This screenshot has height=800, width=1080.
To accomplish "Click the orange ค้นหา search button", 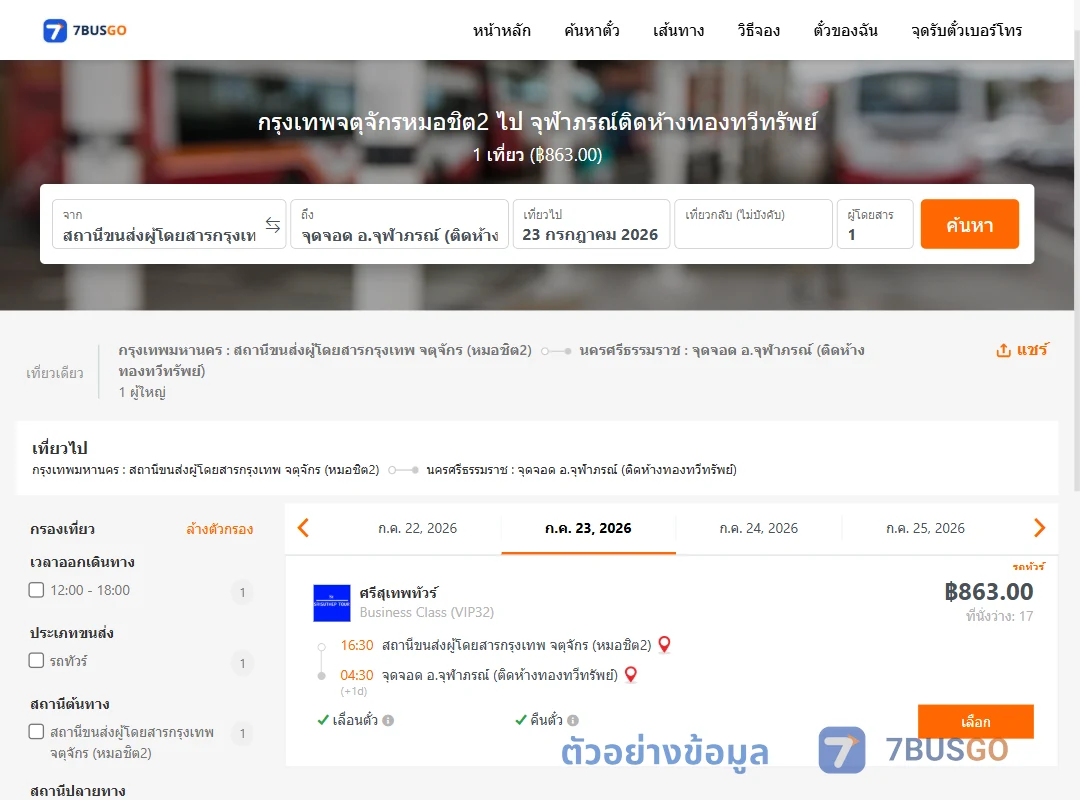I will click(969, 224).
